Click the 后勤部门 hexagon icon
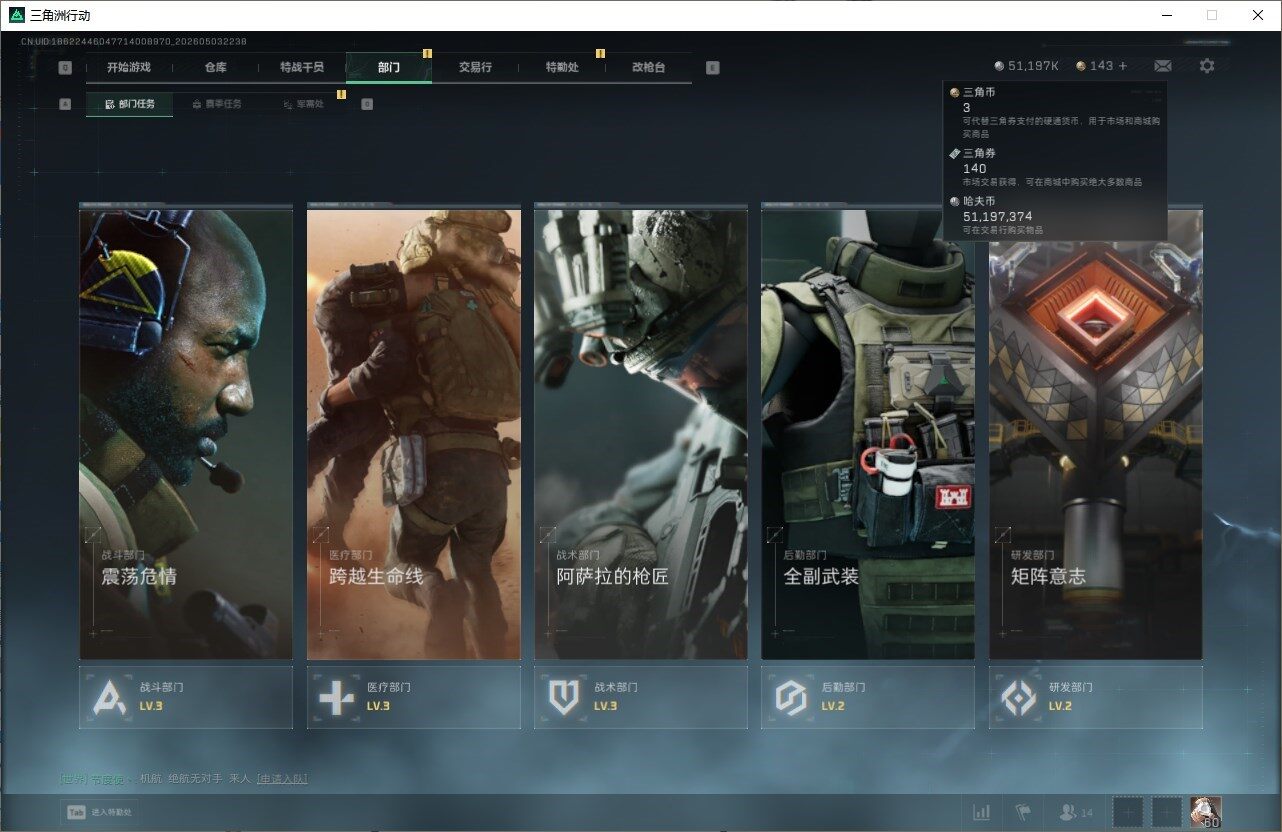1282x832 pixels. coord(791,697)
